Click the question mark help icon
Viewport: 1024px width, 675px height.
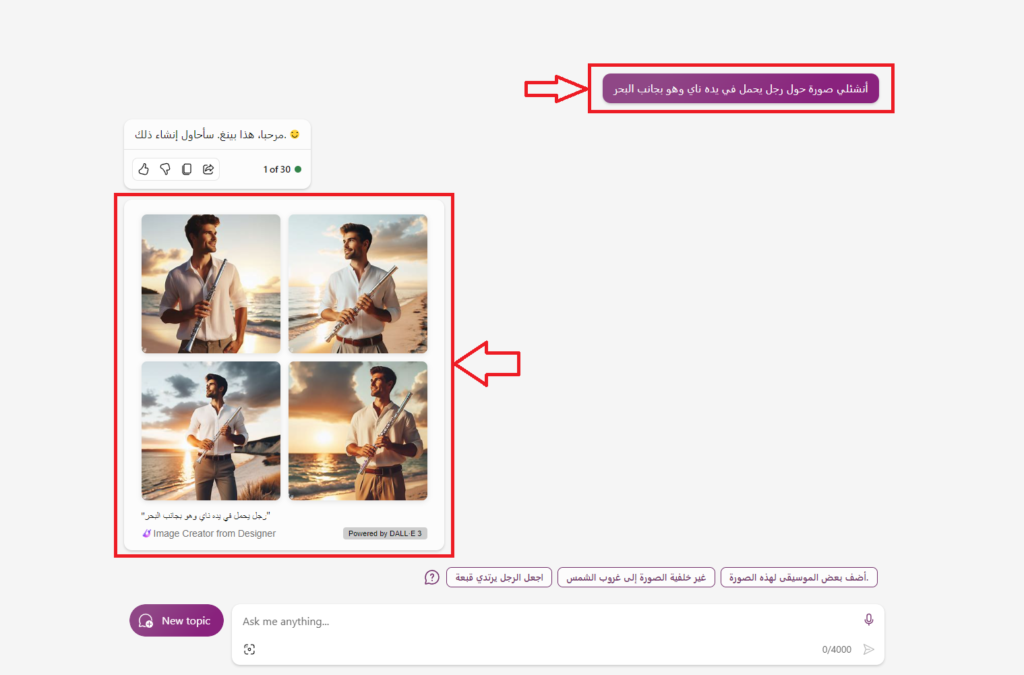[432, 577]
